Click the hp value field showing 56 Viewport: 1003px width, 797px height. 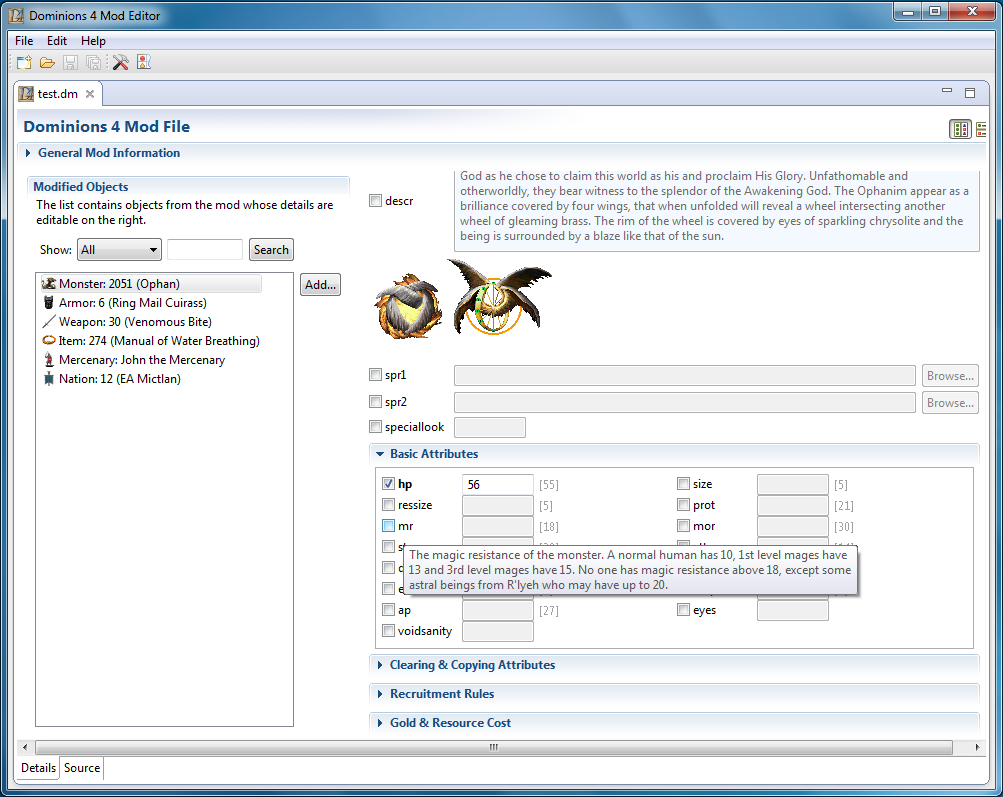pyautogui.click(x=498, y=484)
